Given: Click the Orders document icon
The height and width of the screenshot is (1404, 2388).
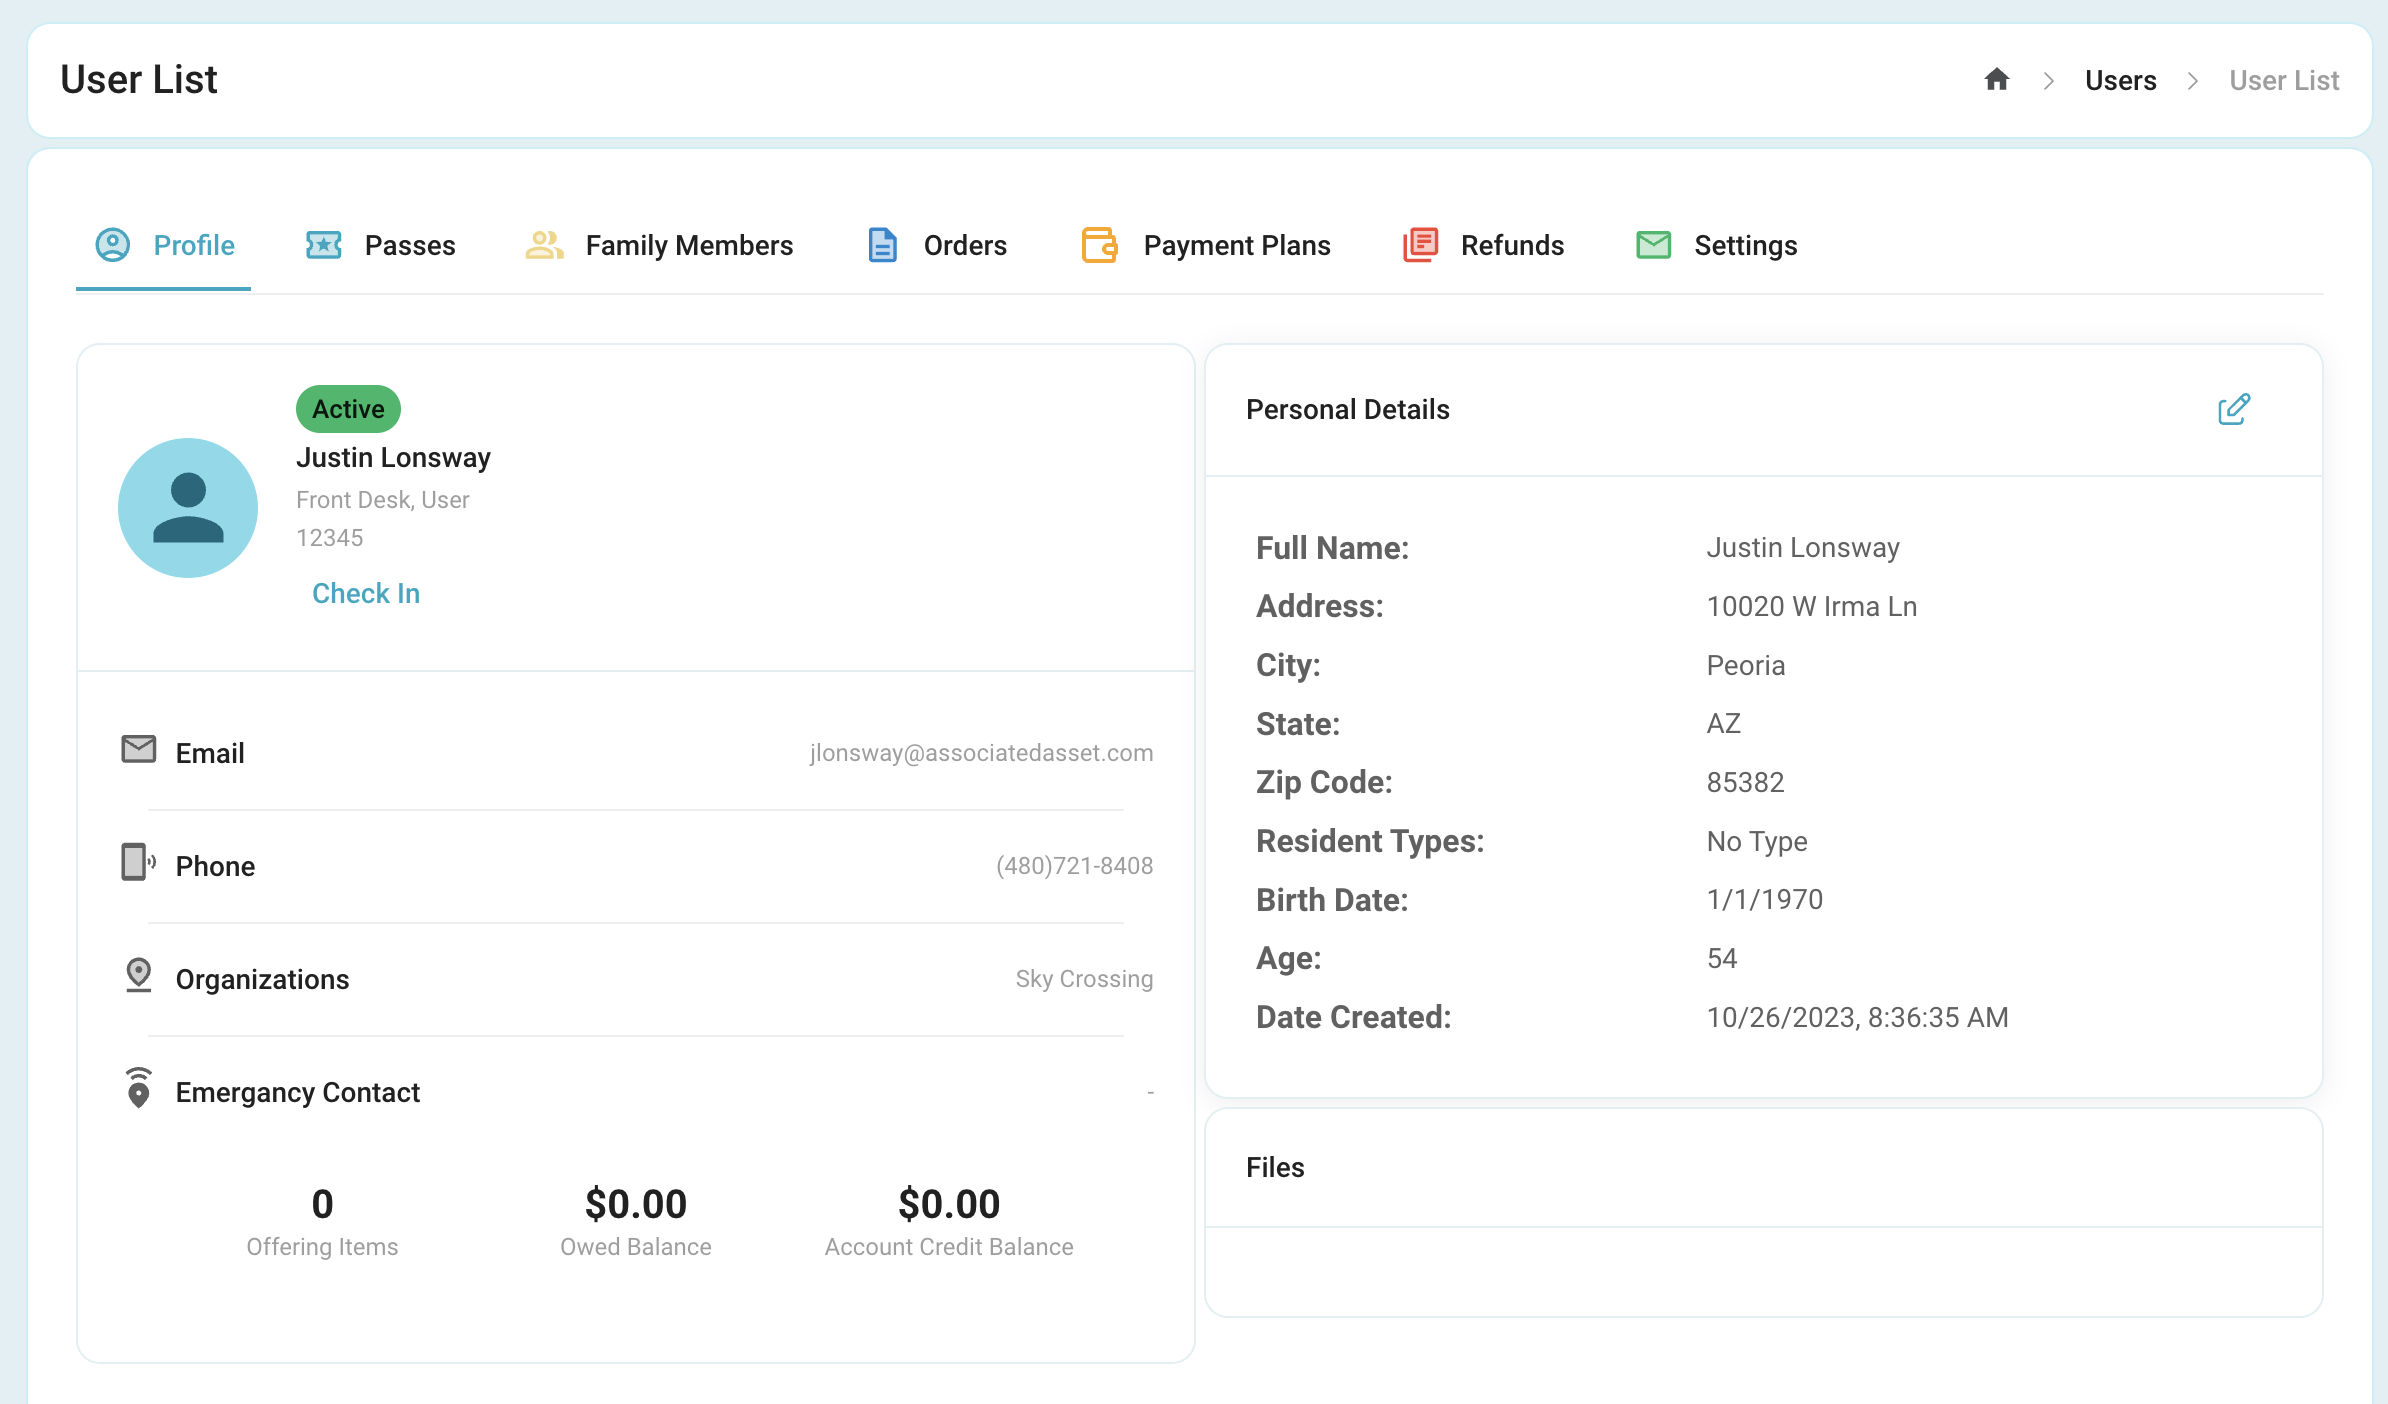Looking at the screenshot, I should click(882, 245).
